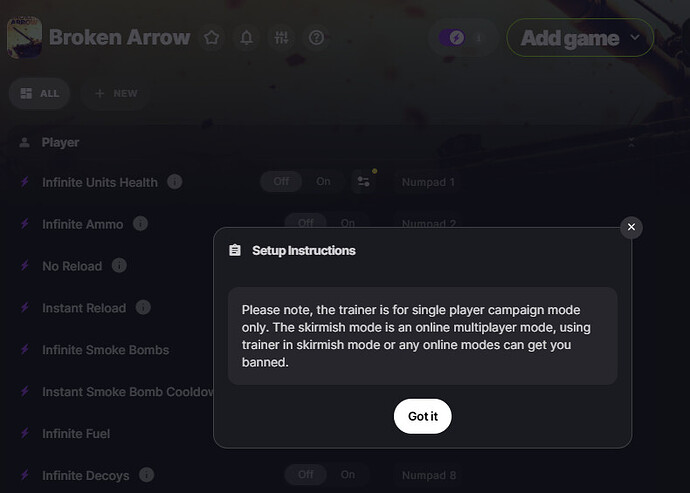Open the help question mark icon
This screenshot has height=493, width=690.
click(317, 38)
